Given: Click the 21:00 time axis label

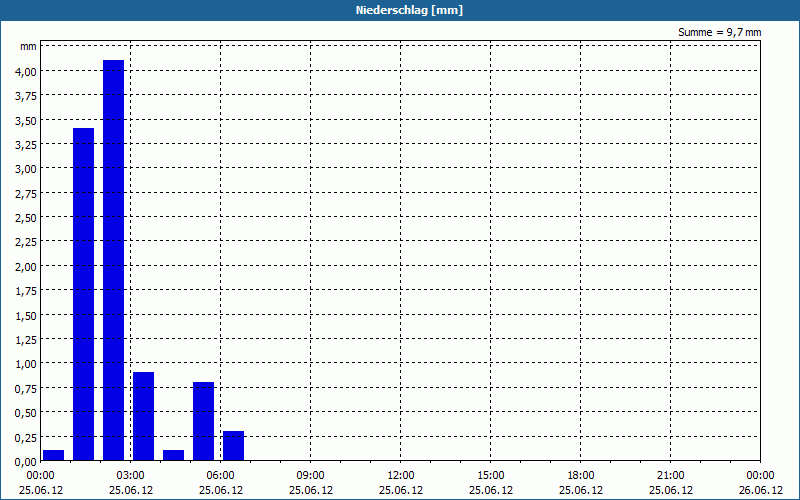Looking at the screenshot, I should 670,476.
